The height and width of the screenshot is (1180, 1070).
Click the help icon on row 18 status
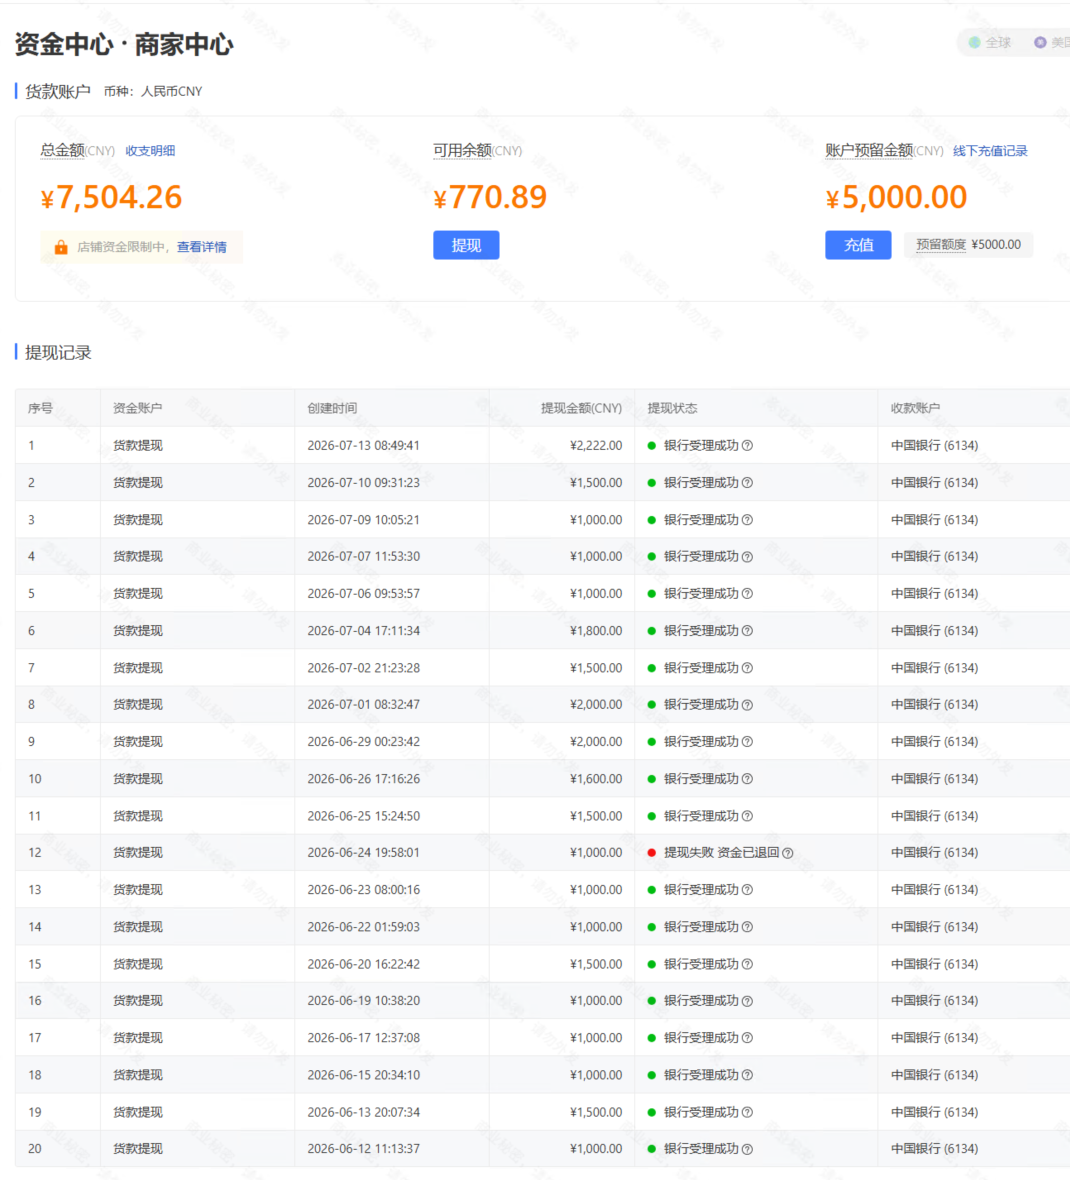click(x=747, y=1075)
